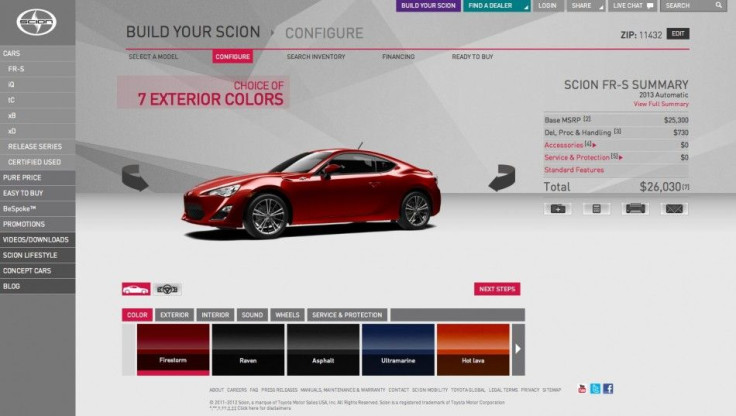Click the search magnifier icon
Screen dimensions: 736x416
click(719, 5)
